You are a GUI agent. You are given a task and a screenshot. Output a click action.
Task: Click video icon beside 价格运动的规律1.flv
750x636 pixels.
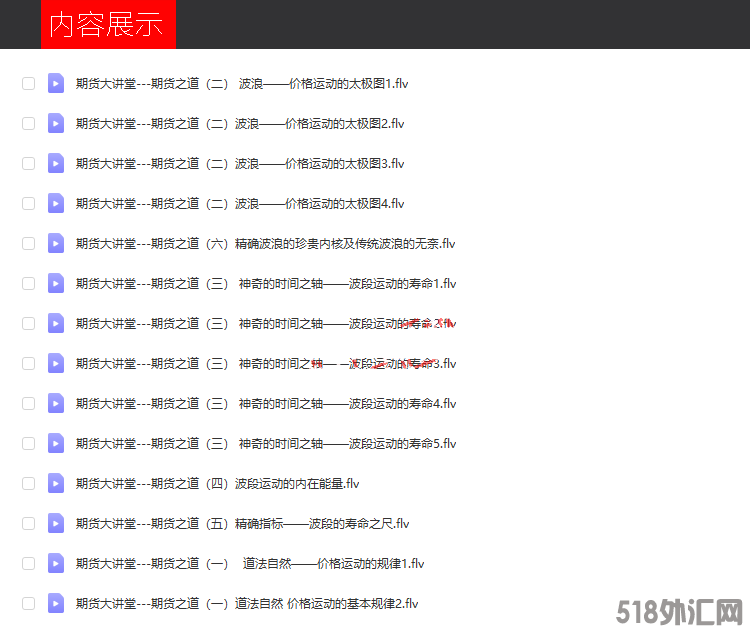click(x=56, y=564)
